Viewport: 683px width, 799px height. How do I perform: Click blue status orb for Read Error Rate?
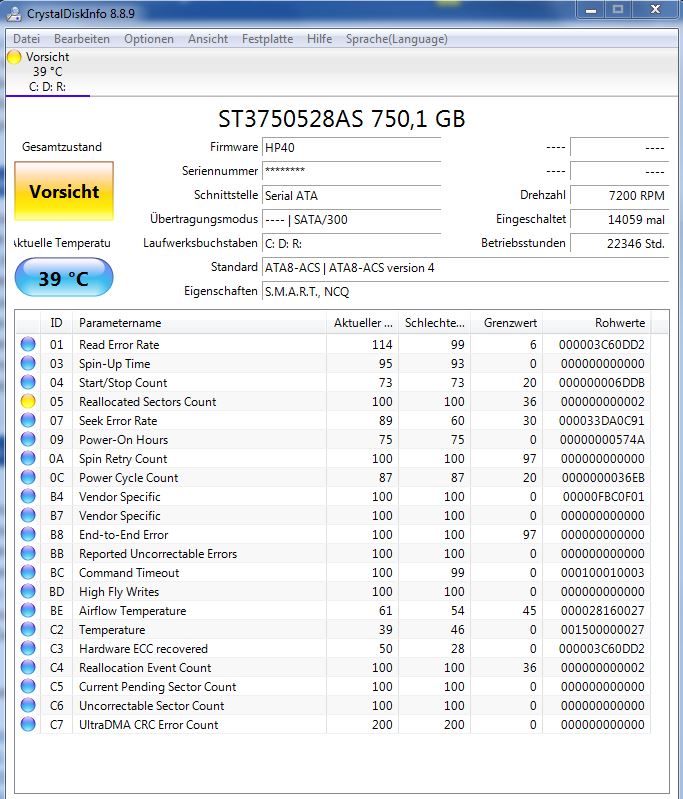[x=28, y=344]
